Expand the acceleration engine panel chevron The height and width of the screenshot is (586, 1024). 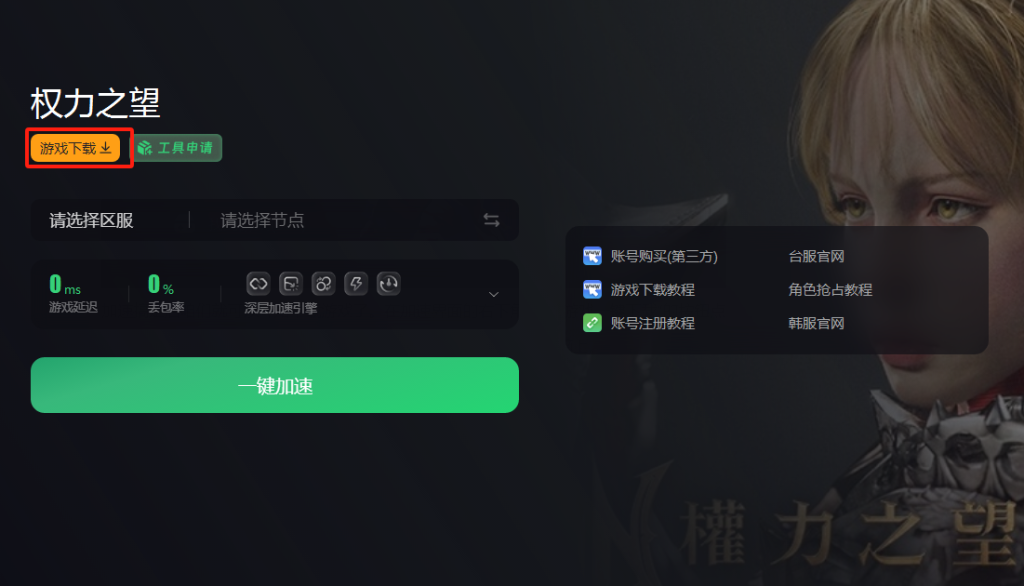point(494,295)
